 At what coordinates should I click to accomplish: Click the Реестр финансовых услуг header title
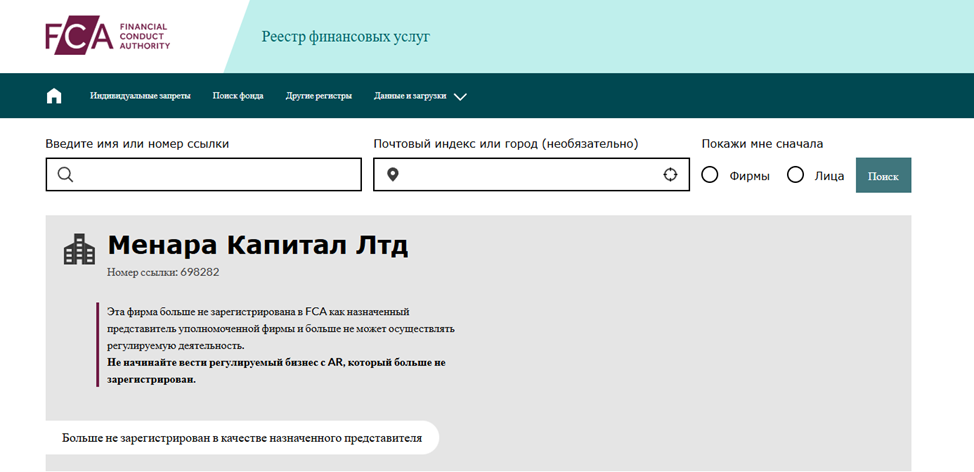click(x=345, y=37)
